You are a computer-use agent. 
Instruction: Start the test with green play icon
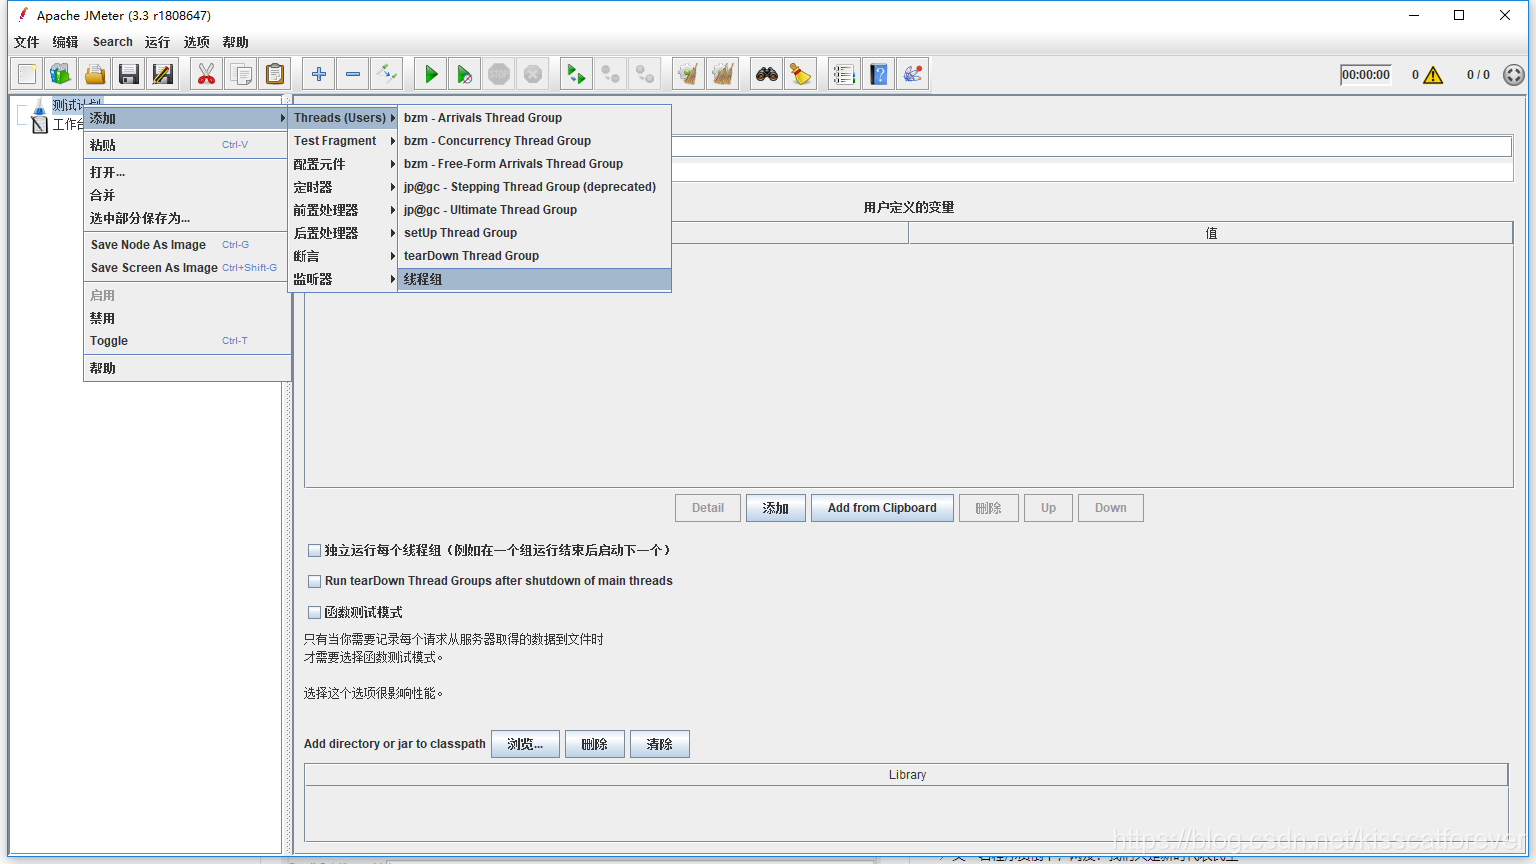tap(431, 74)
